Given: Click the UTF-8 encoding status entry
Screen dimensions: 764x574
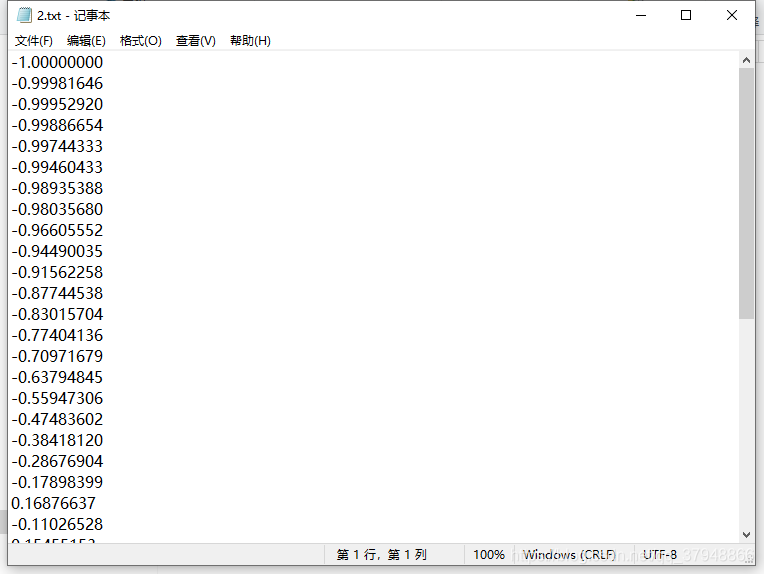Looking at the screenshot, I should tap(660, 555).
